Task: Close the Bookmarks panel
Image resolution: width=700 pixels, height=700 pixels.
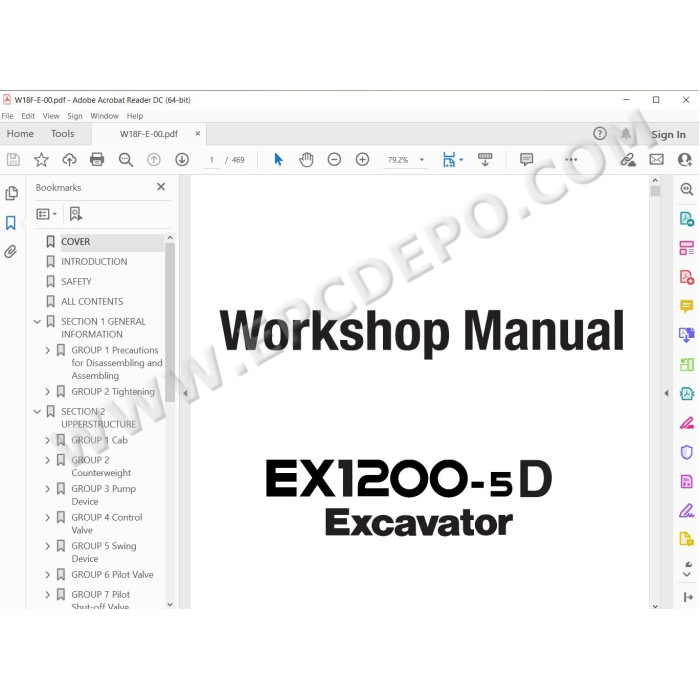Action: coord(161,187)
